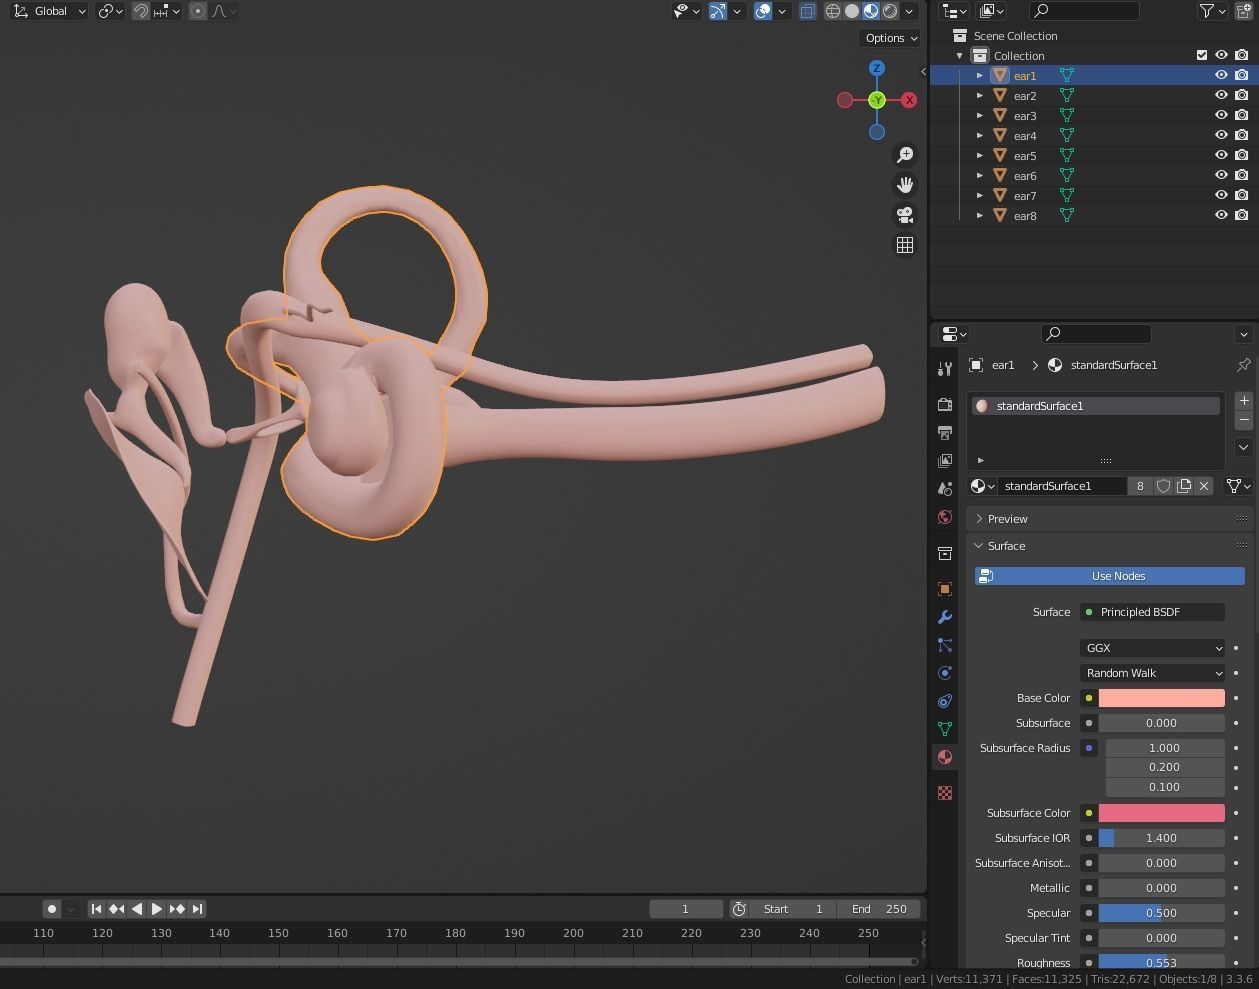The width and height of the screenshot is (1259, 989).
Task: Open the World properties tab
Action: click(x=945, y=517)
